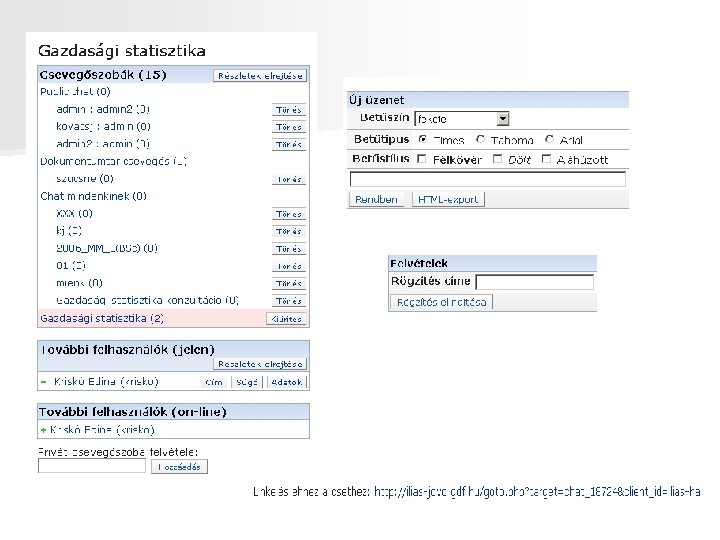Click Törlés beside konzultáció room
The height and width of the screenshot is (540, 720).
[288, 301]
